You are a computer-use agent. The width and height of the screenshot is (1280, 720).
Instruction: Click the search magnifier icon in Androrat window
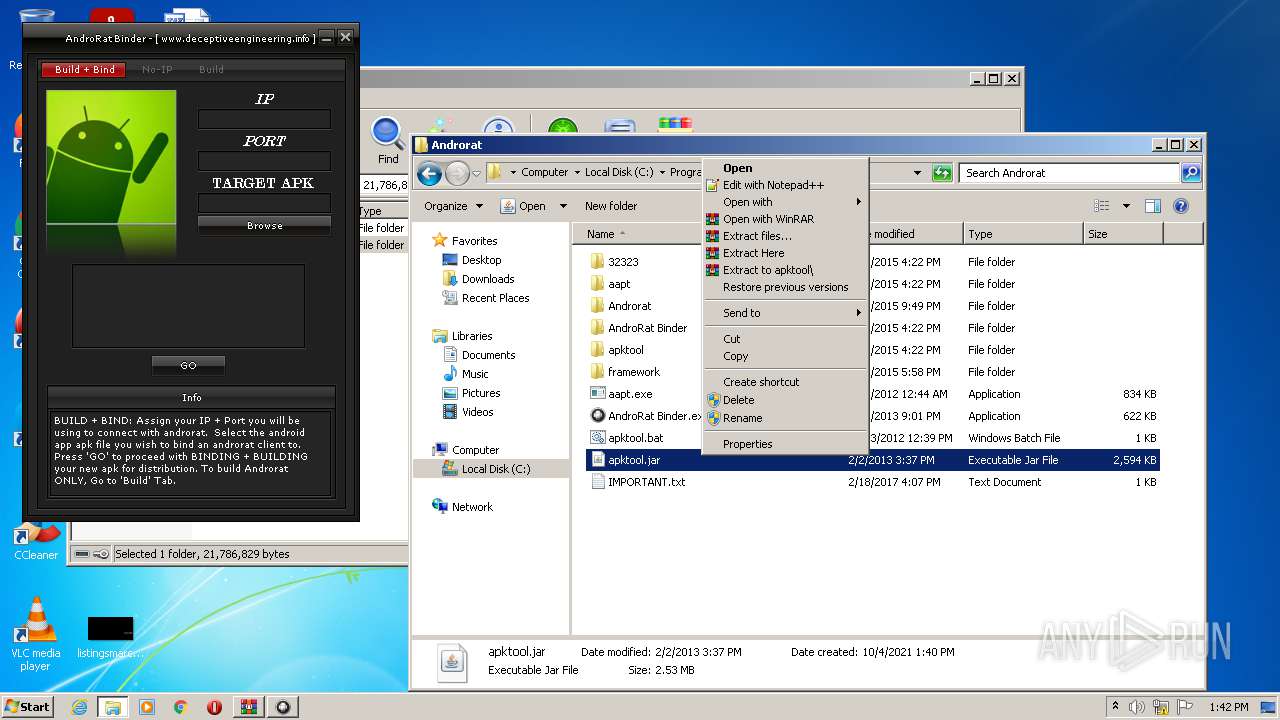[x=1190, y=173]
